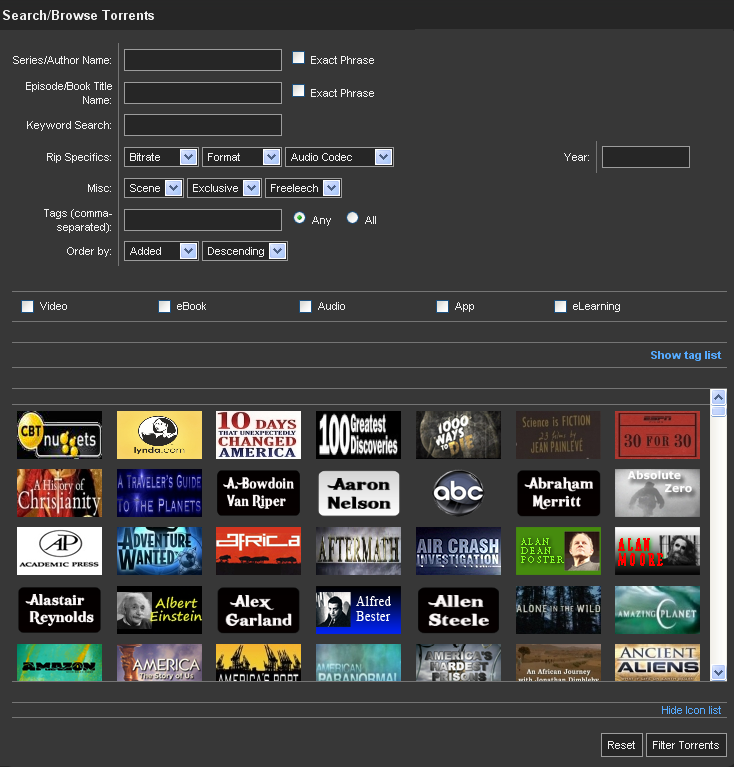
Task: Select the Air Crash Investigation icon
Action: tap(458, 551)
